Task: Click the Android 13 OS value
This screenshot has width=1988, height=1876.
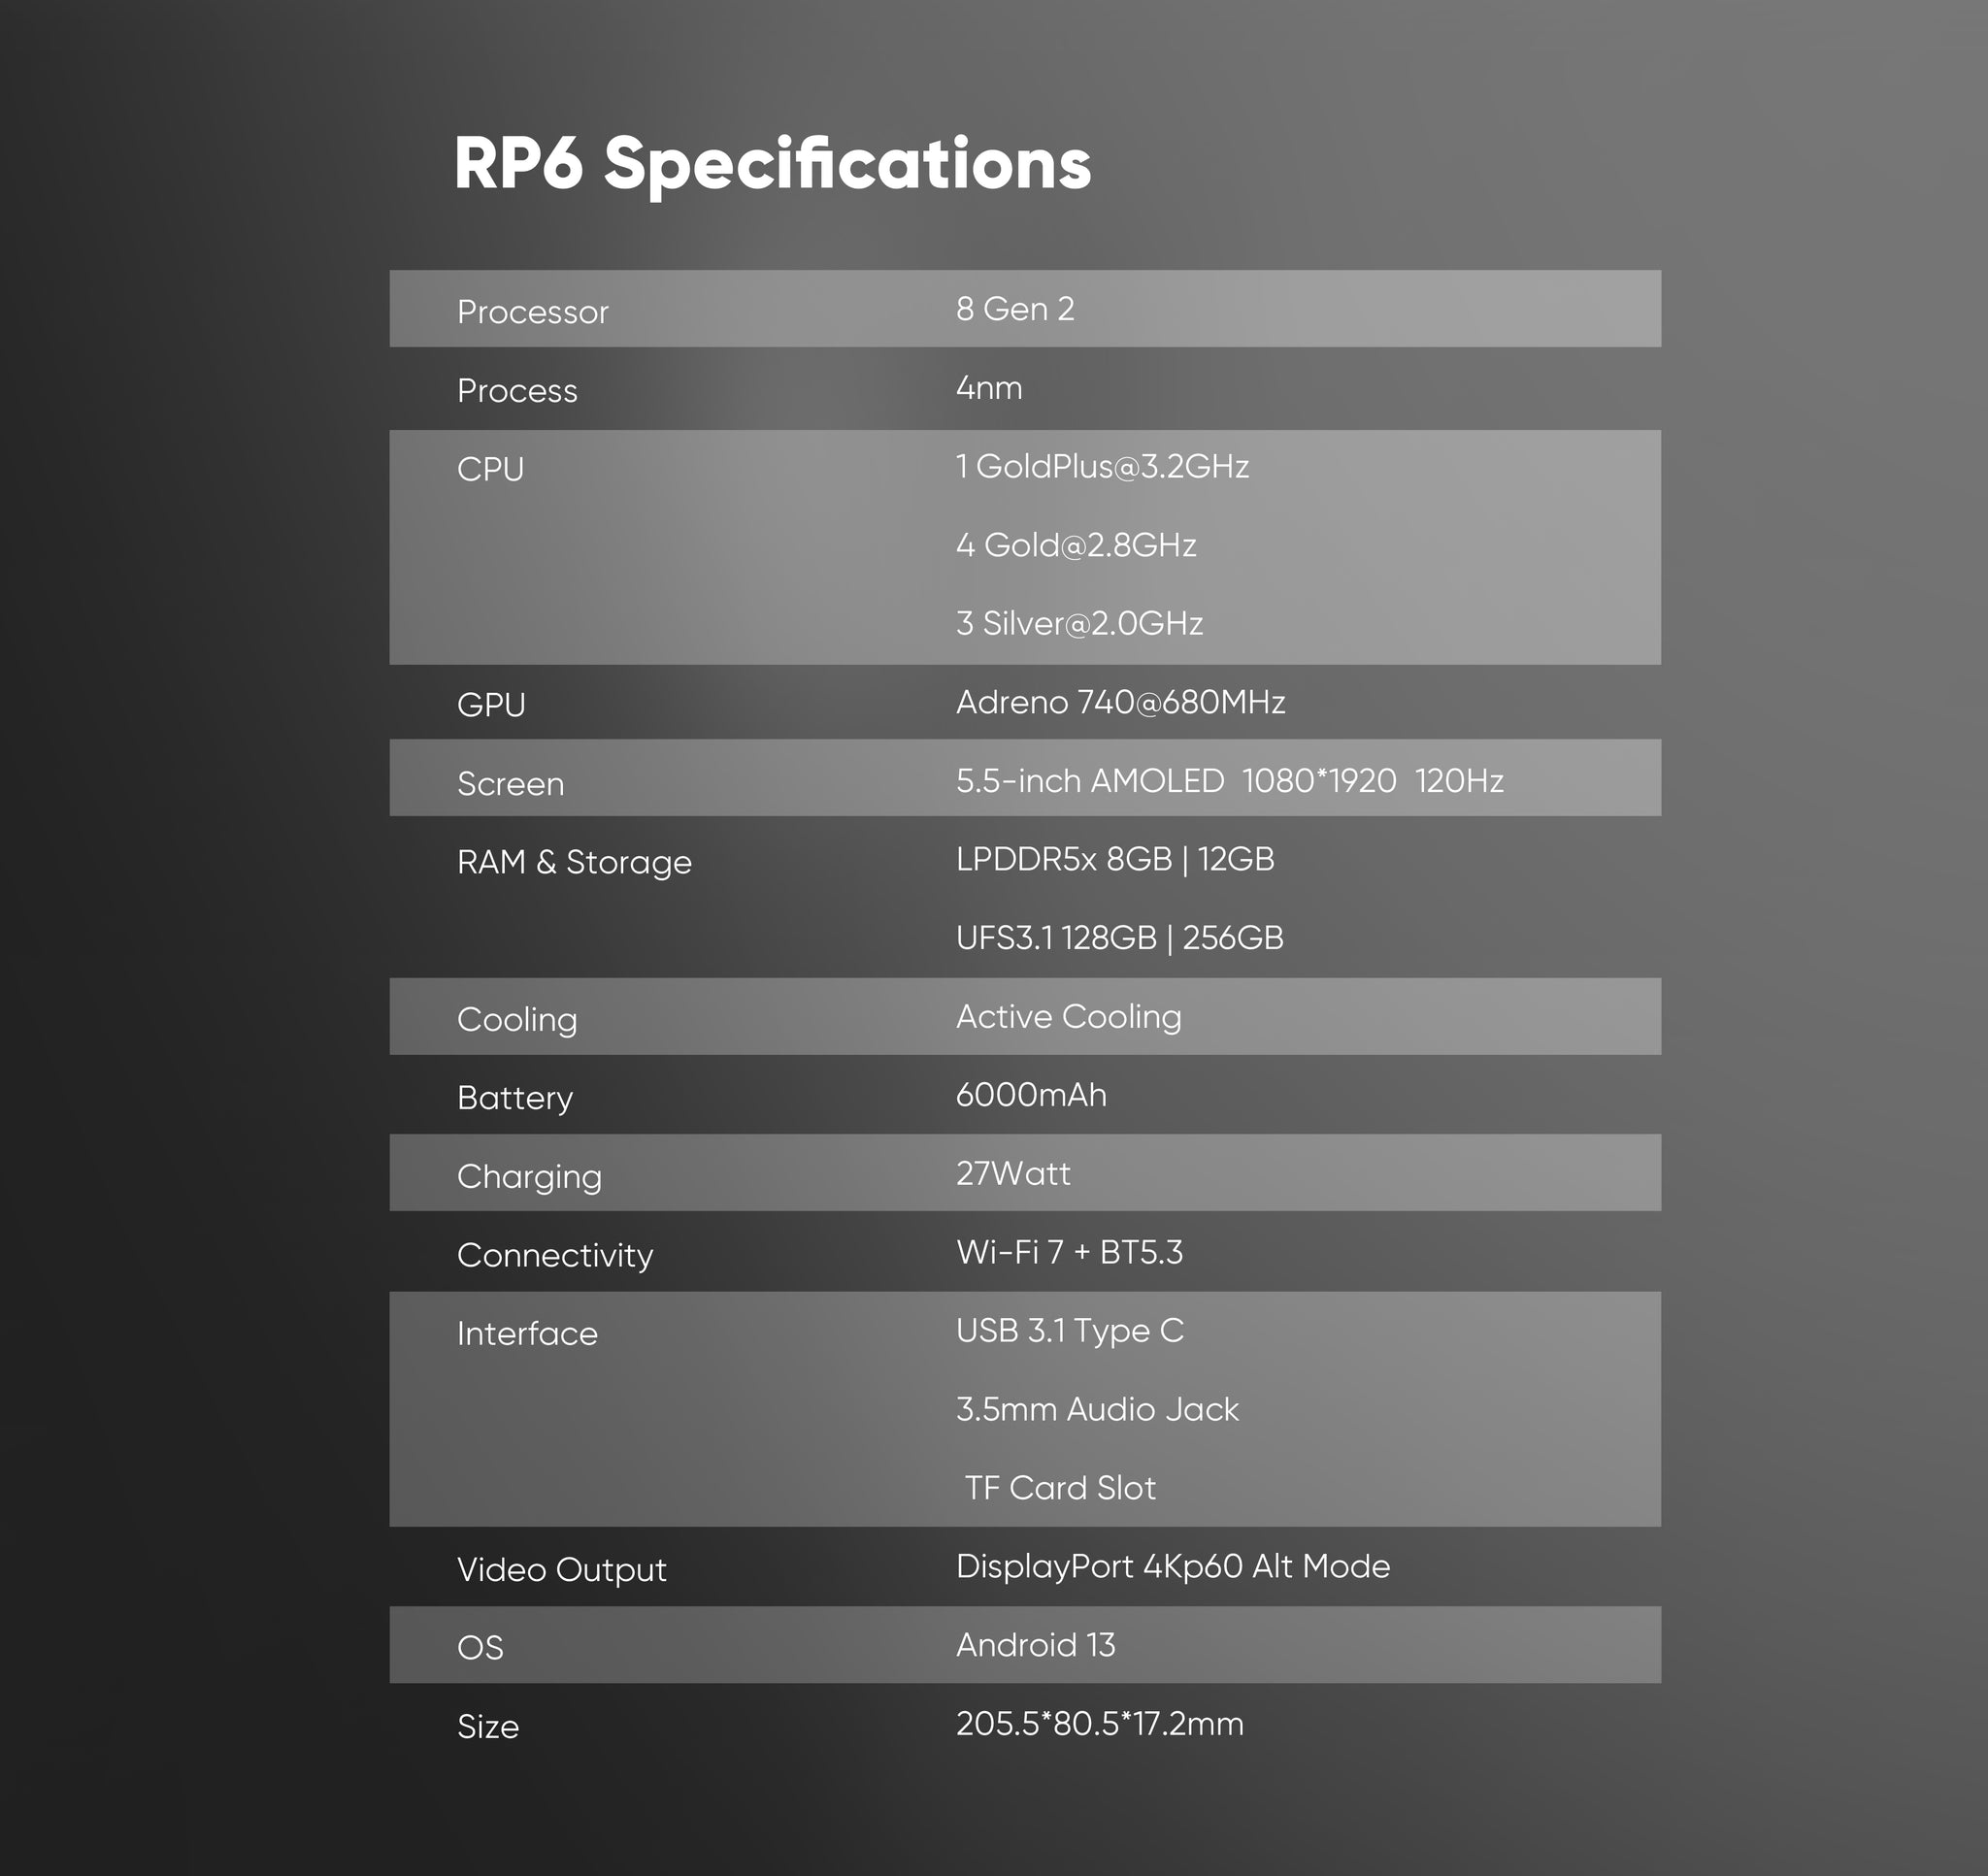Action: pyautogui.click(x=1034, y=1646)
